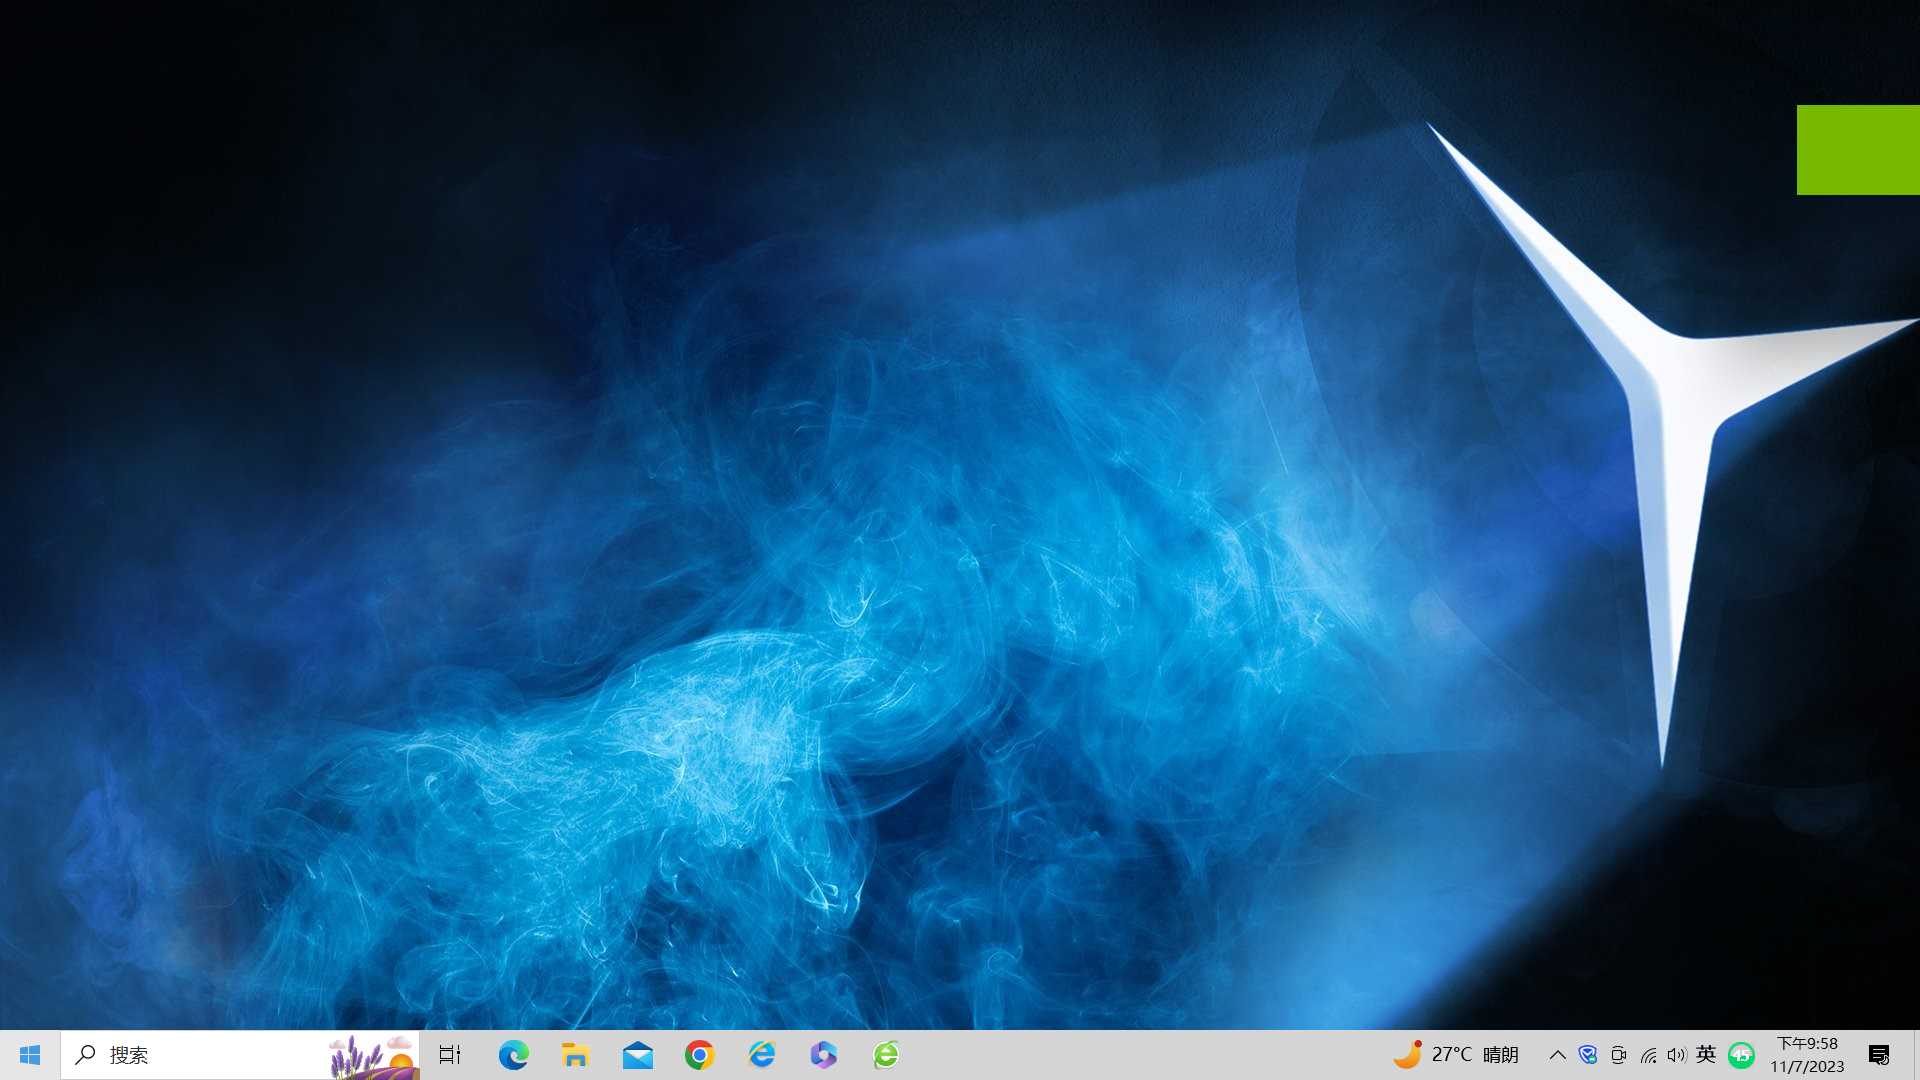This screenshot has height=1080, width=1920.
Task: Open the Wi-Fi network tray icon
Action: click(x=1648, y=1055)
